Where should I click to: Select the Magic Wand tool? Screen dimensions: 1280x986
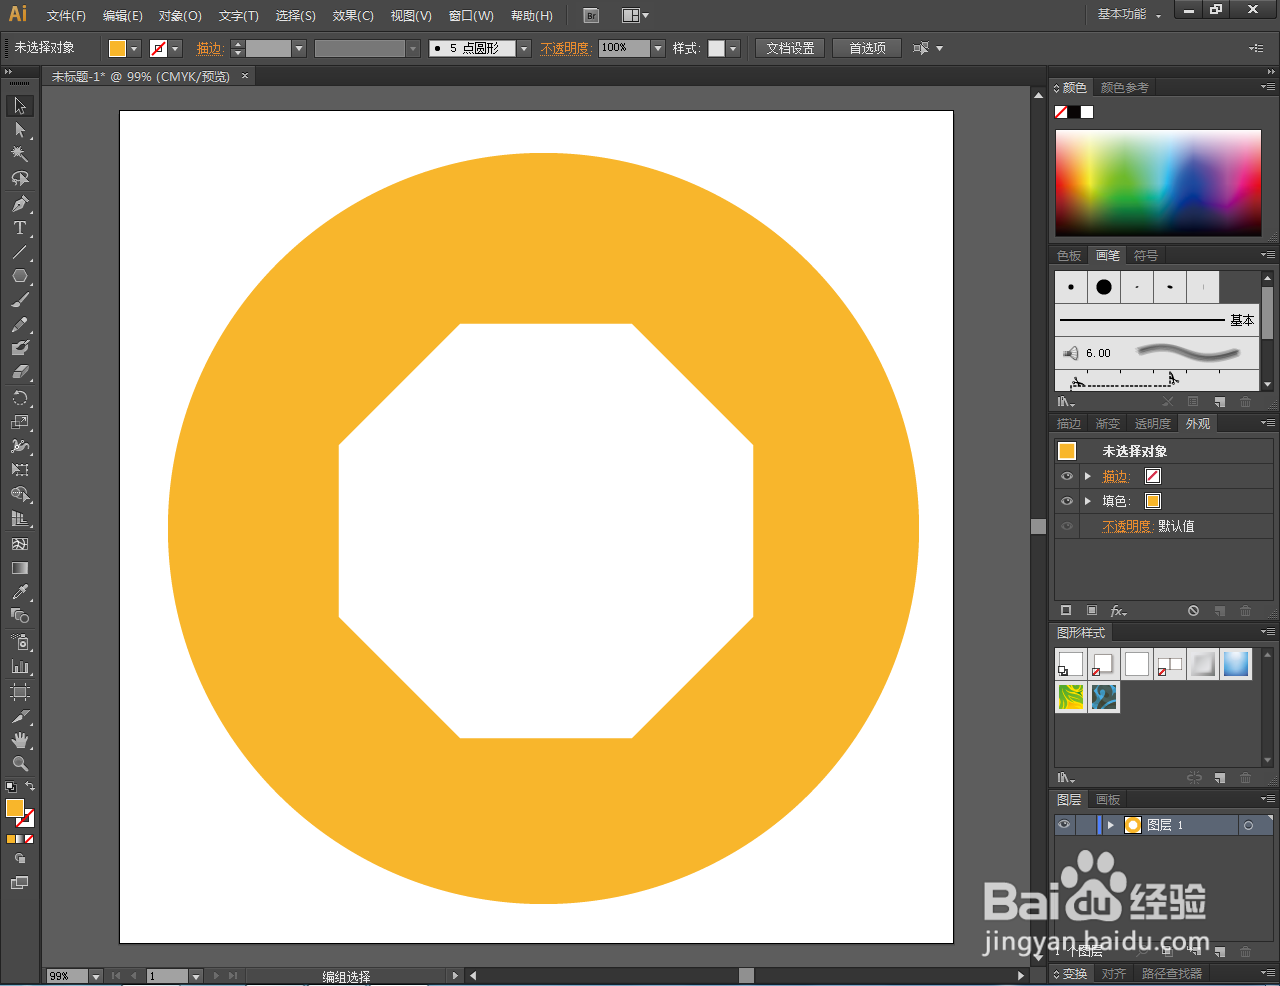[20, 154]
